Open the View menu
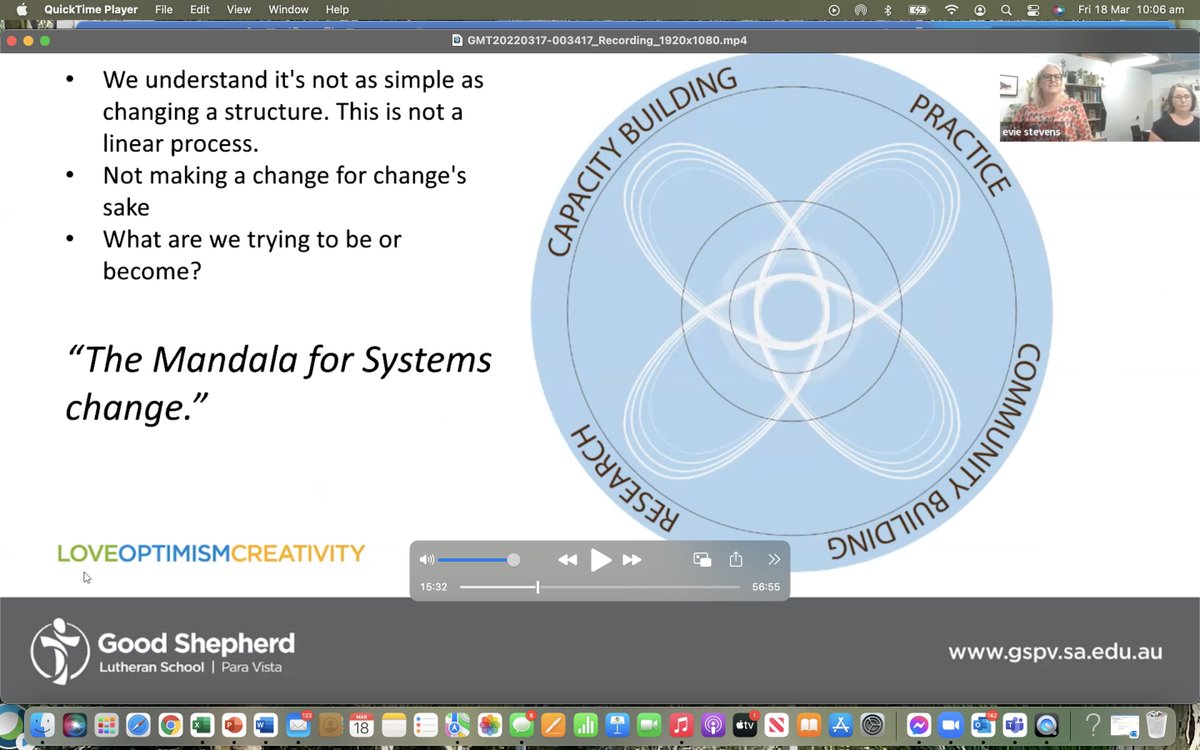This screenshot has height=750, width=1200. tap(239, 10)
